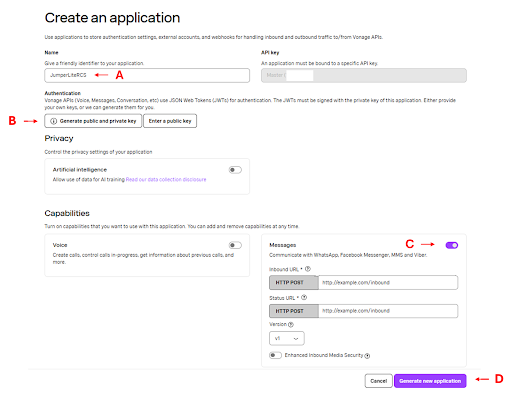
Task: Click the application Name input field
Action: [147, 75]
